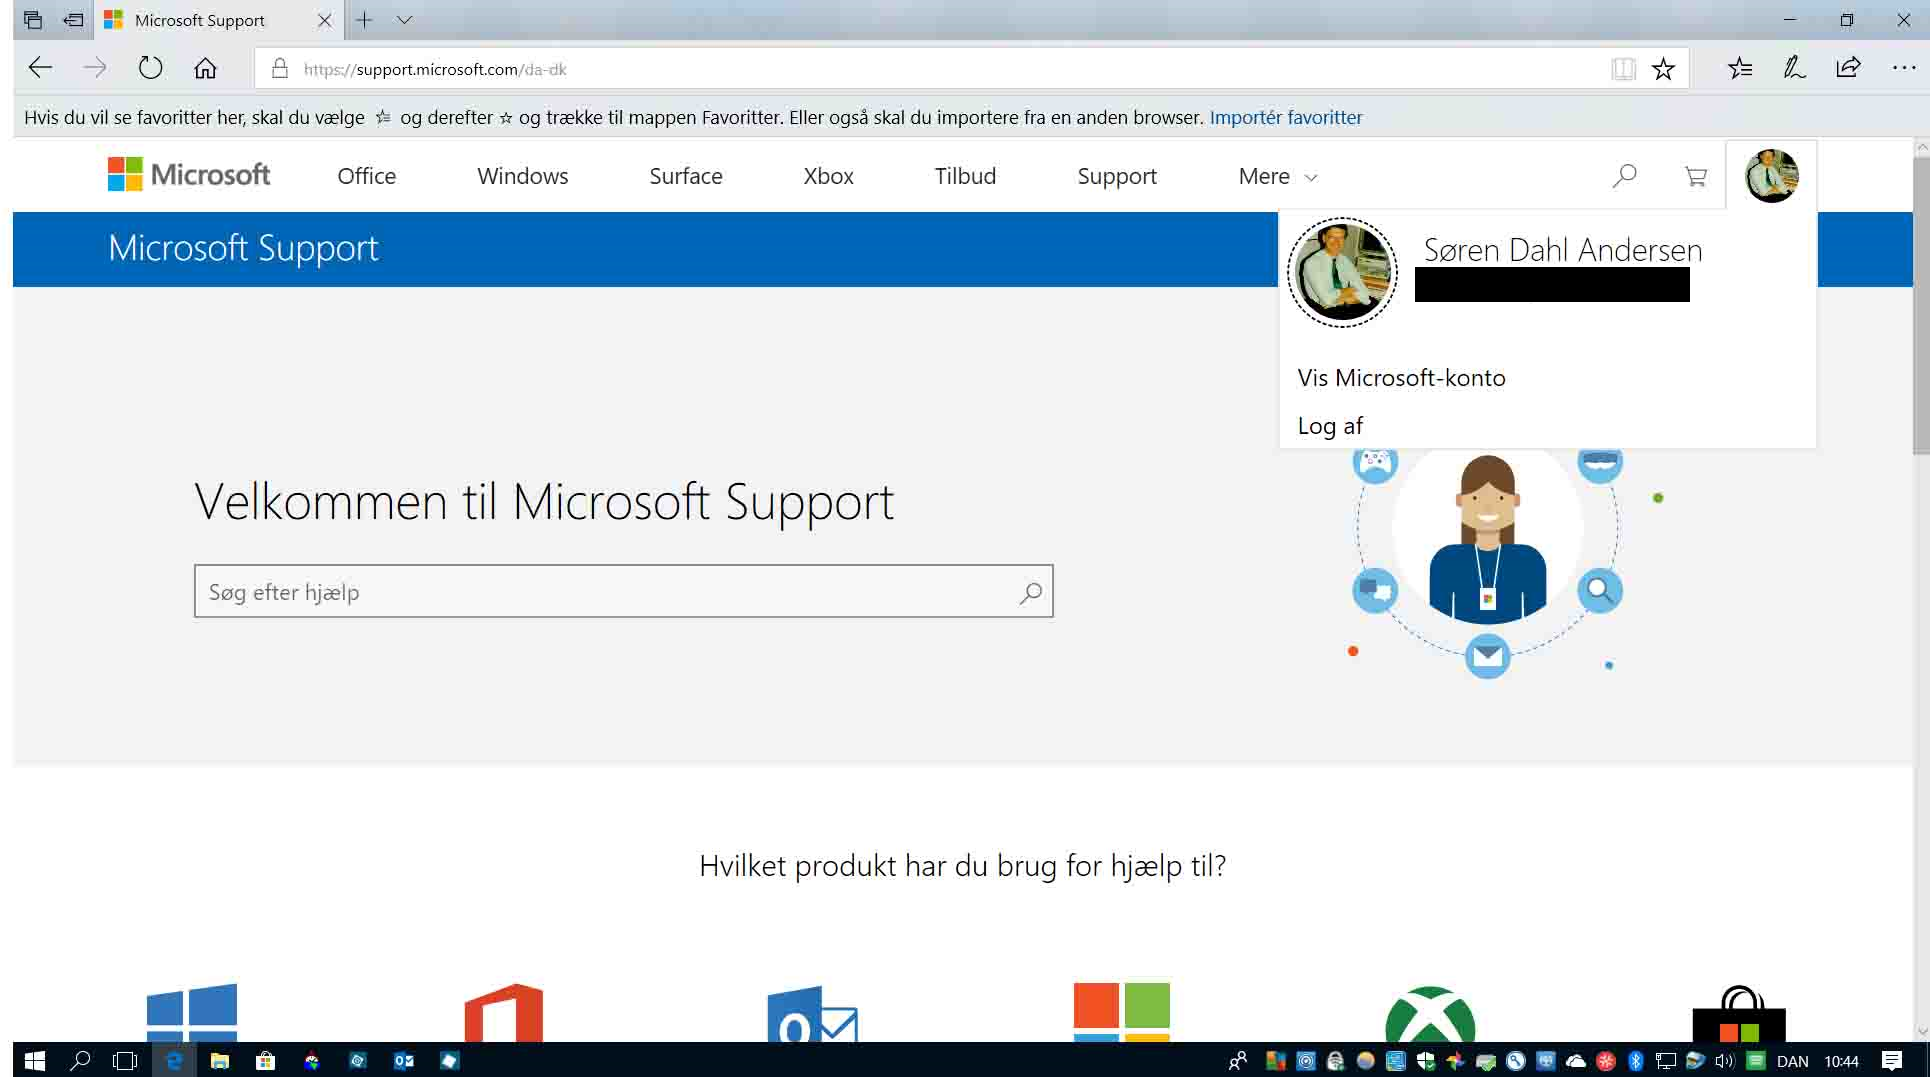This screenshot has height=1077, width=1930.
Task: Click the Windows Defender shield tray icon
Action: 1426,1061
